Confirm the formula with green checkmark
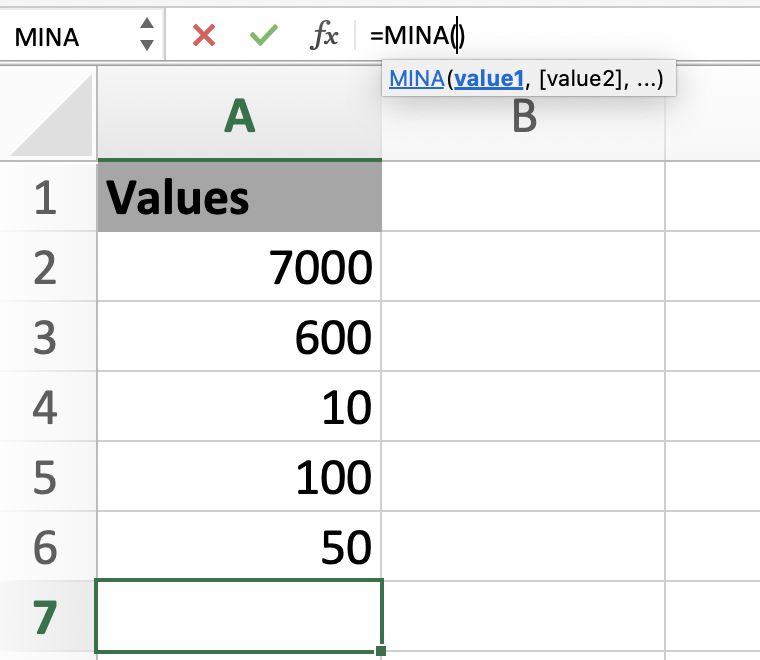 pyautogui.click(x=264, y=36)
